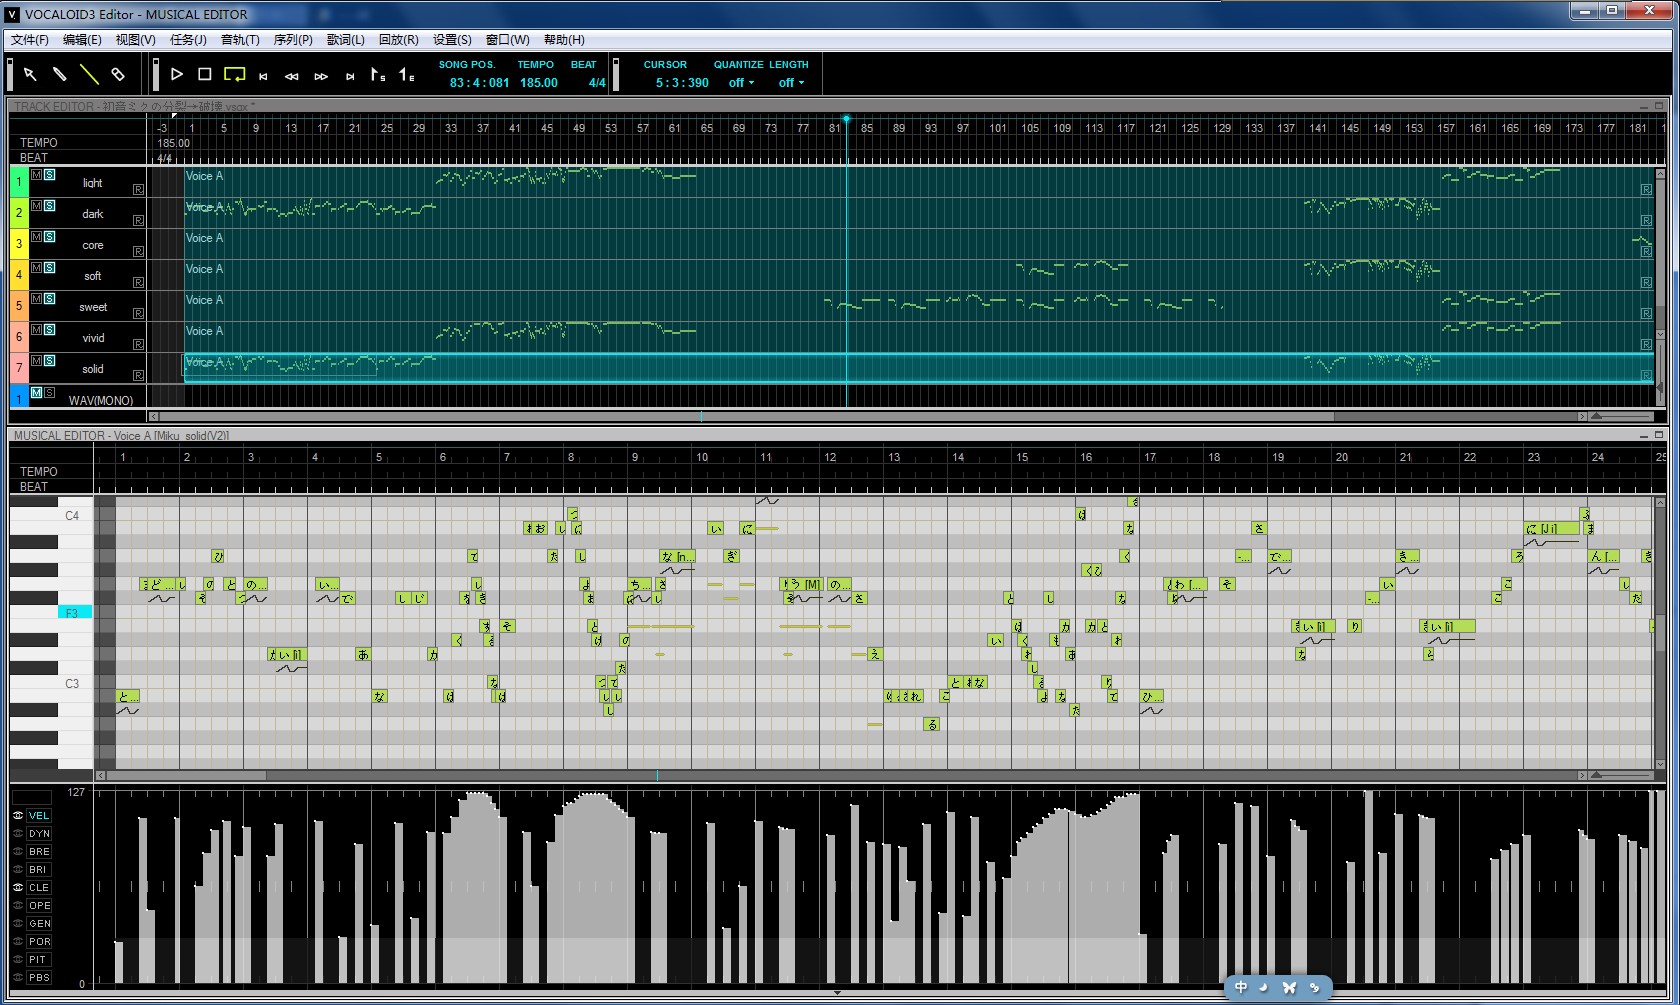The width and height of the screenshot is (1680, 1005).
Task: Click the 中 input method indicator
Action: coord(1241,987)
